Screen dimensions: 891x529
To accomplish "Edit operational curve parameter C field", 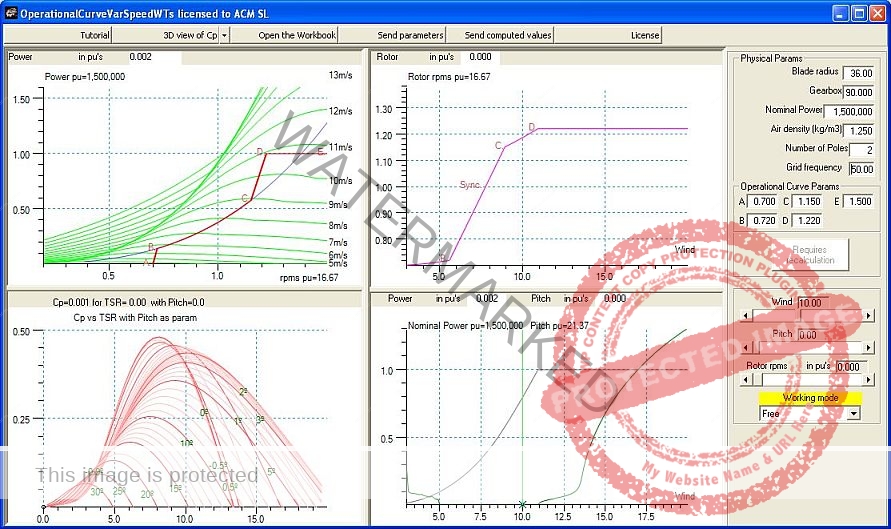I will click(807, 202).
